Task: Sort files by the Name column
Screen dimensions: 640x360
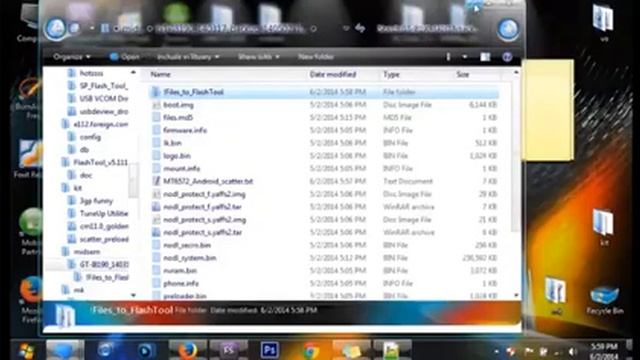Action: pyautogui.click(x=160, y=74)
